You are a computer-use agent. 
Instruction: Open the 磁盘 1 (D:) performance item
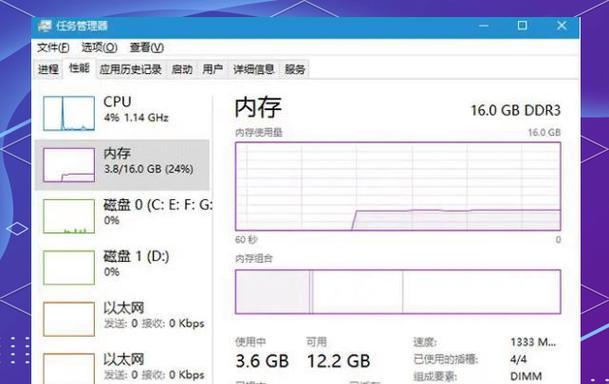tap(123, 268)
